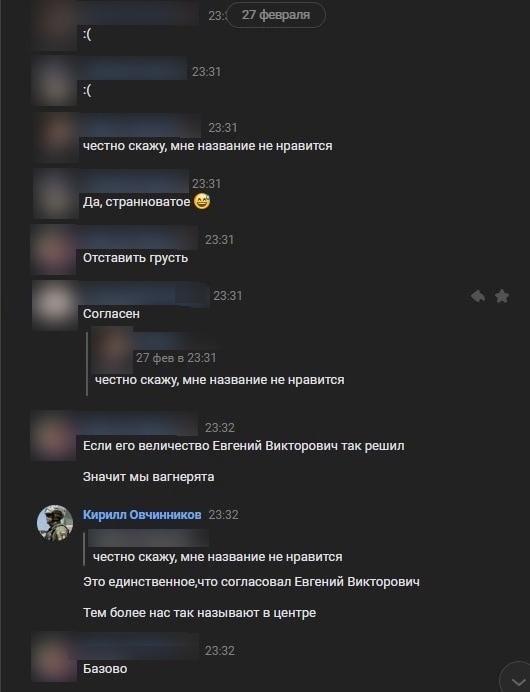Viewport: 530px width, 692px height.
Task: Open Кирилл Овчинников's avatar photo
Action: click(x=55, y=523)
